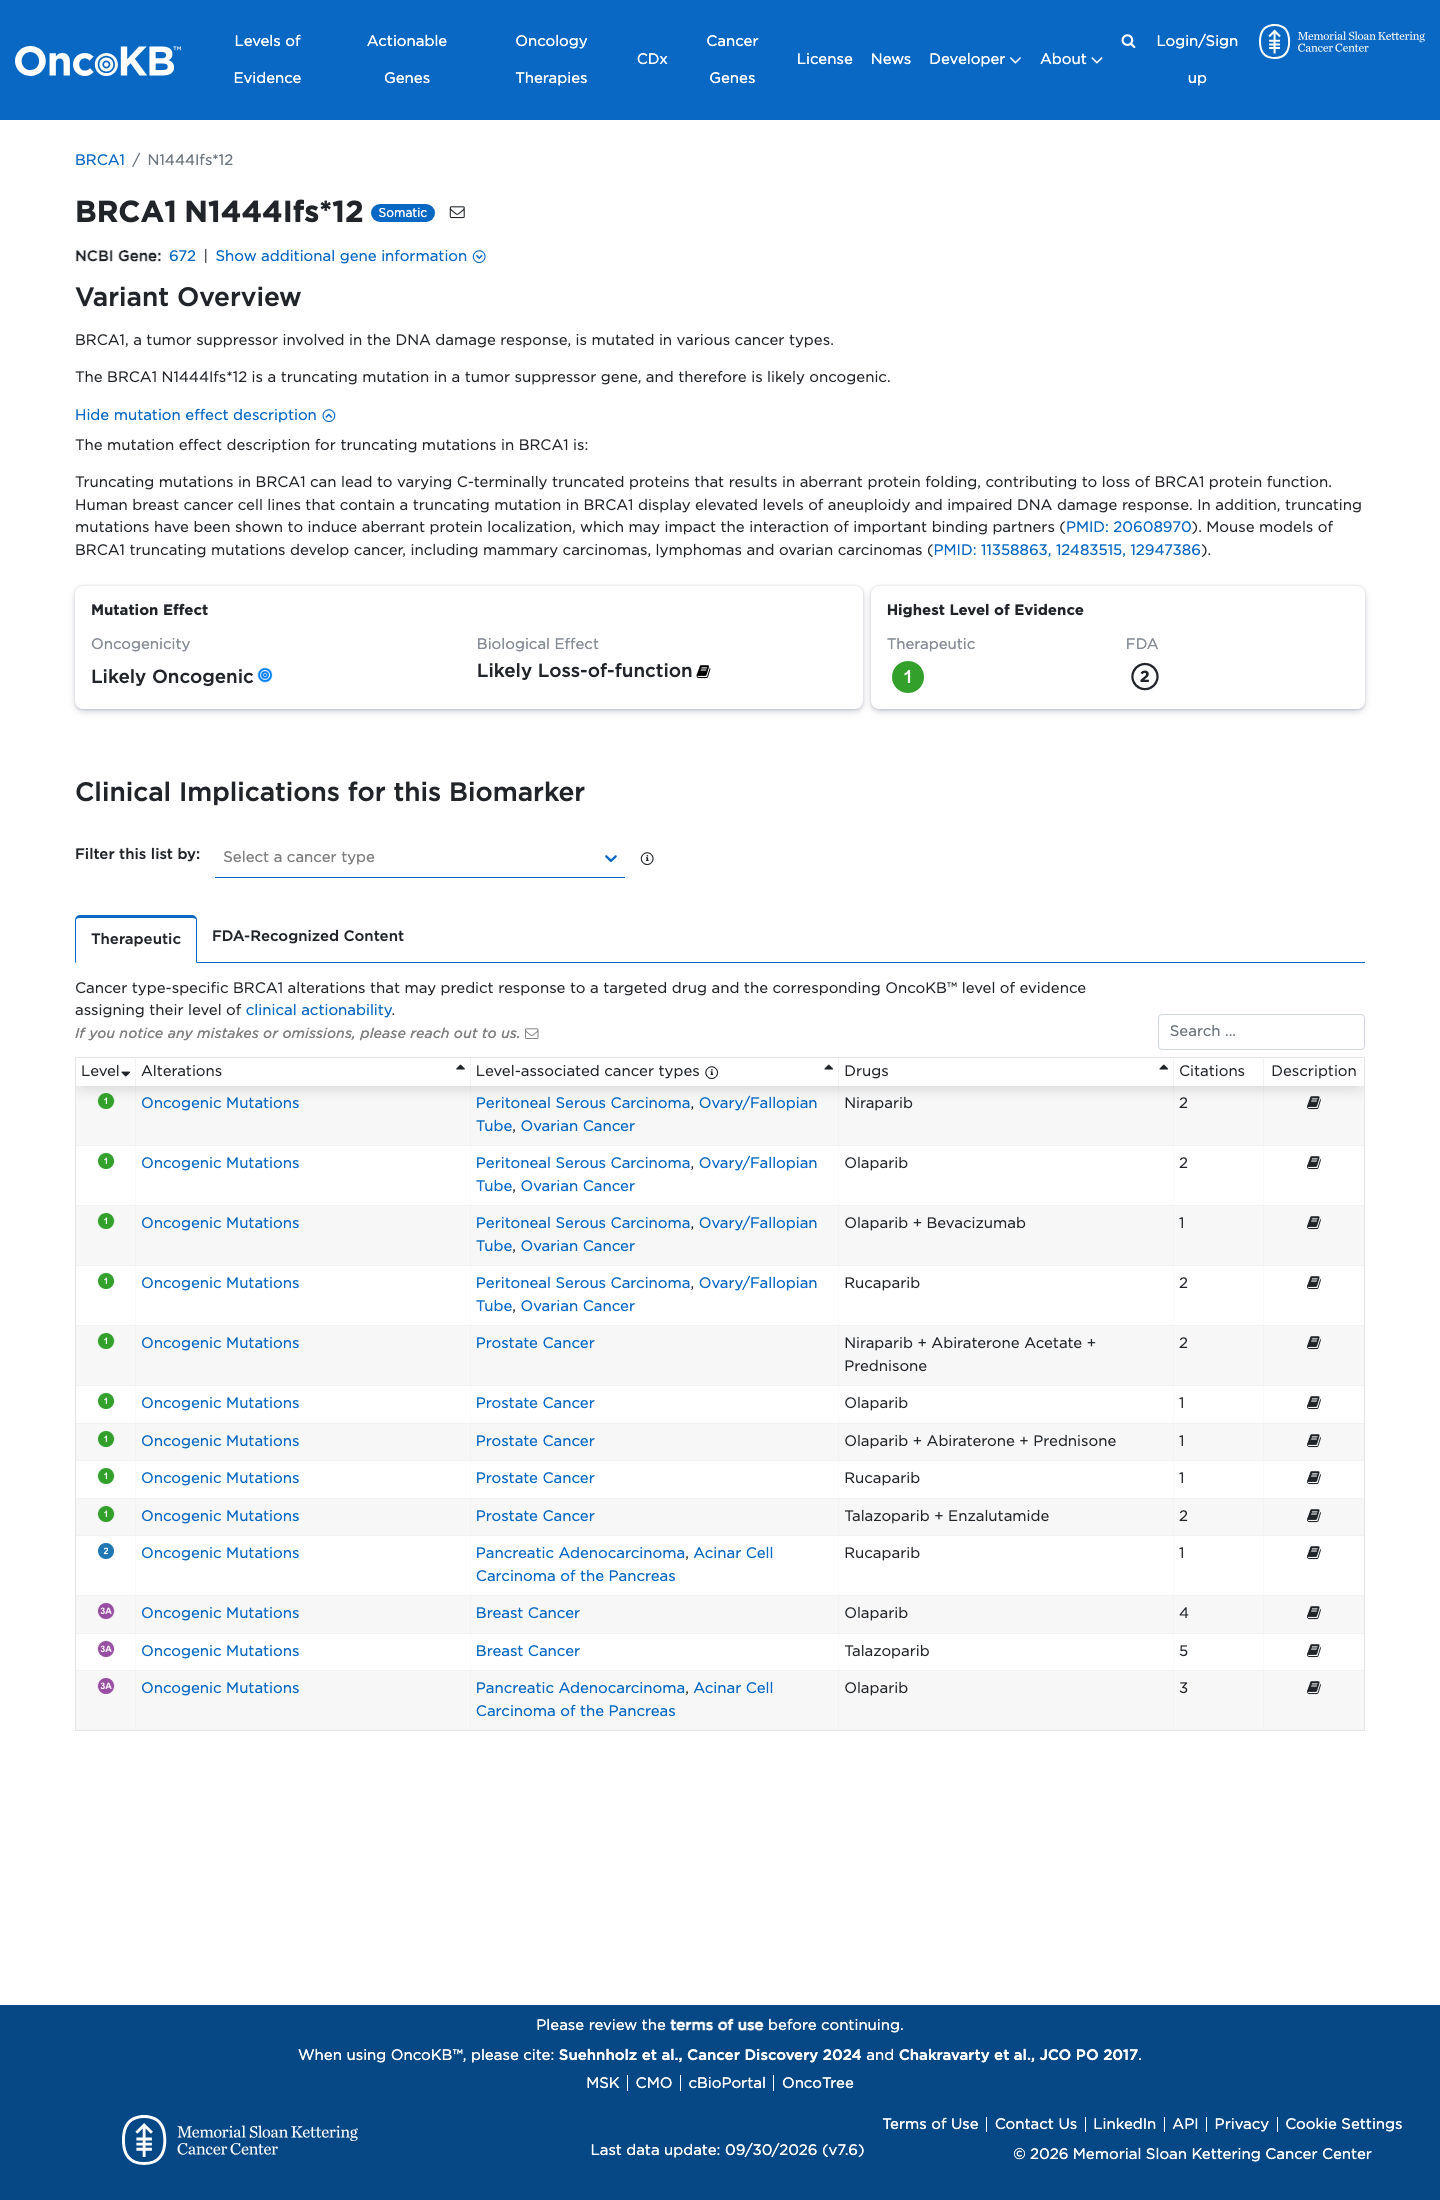Screen dimensions: 1440x2200
Task: Collapse Hide mutation effect description
Action: (205, 415)
